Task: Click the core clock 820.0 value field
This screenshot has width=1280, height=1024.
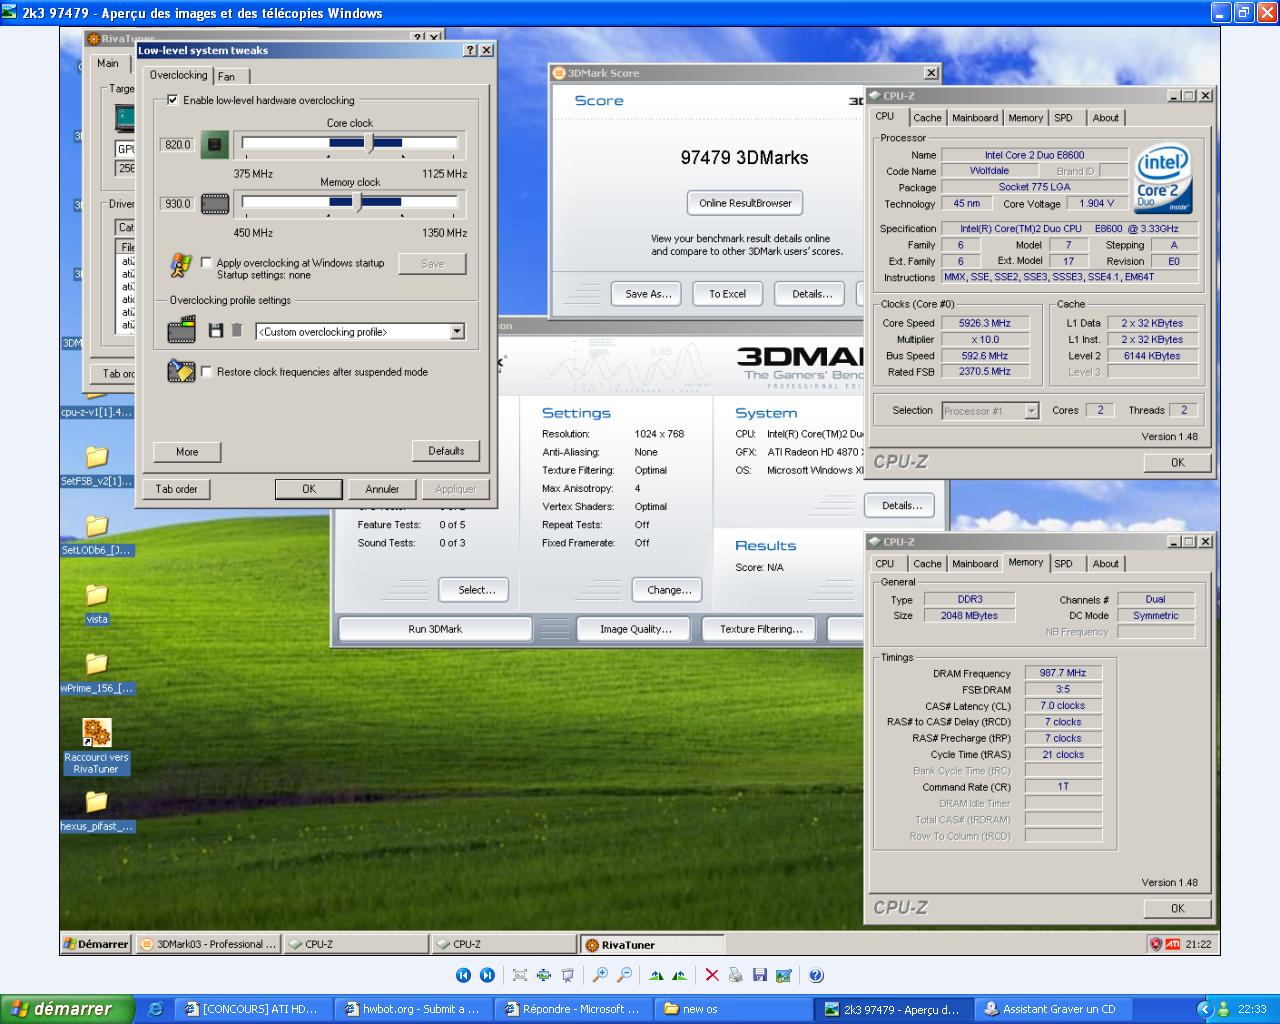Action: pyautogui.click(x=177, y=145)
